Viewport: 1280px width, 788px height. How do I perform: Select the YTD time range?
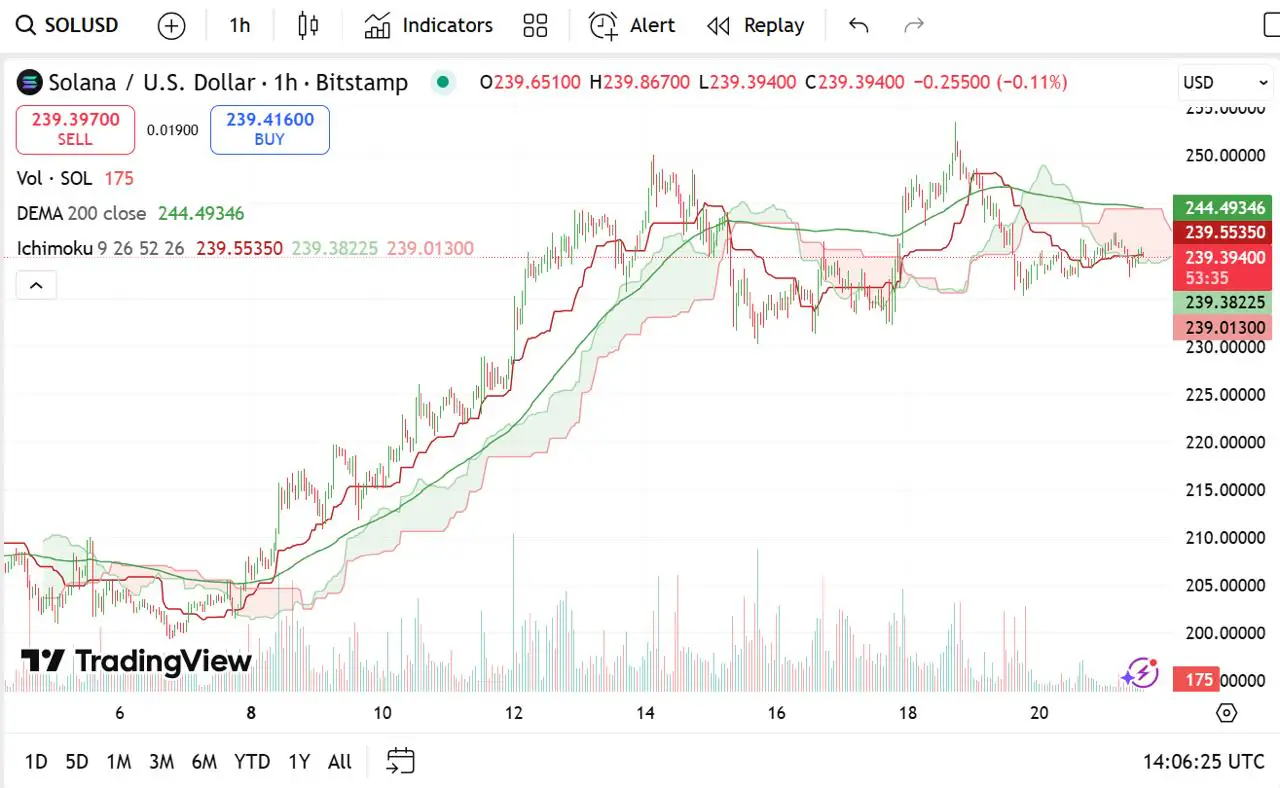click(252, 761)
